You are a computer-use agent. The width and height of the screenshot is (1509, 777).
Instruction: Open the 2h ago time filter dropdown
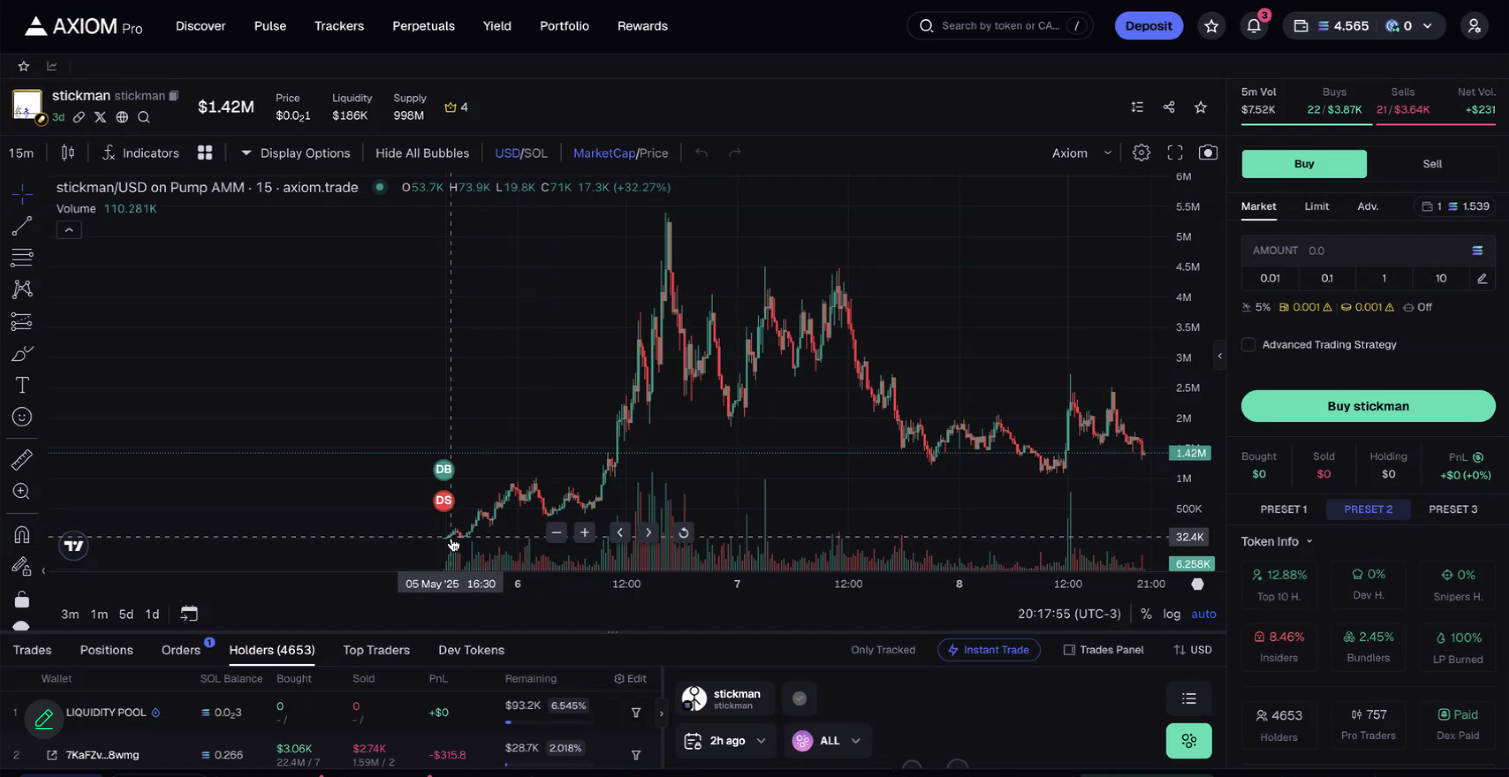click(726, 741)
